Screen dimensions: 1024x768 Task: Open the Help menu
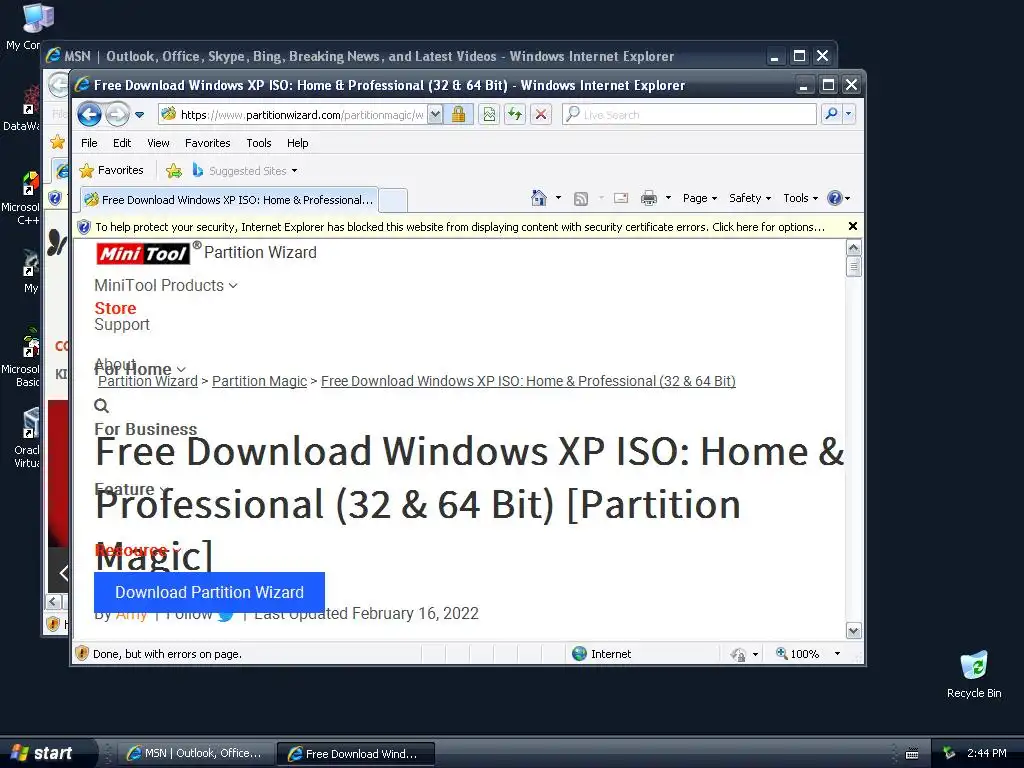[297, 143]
